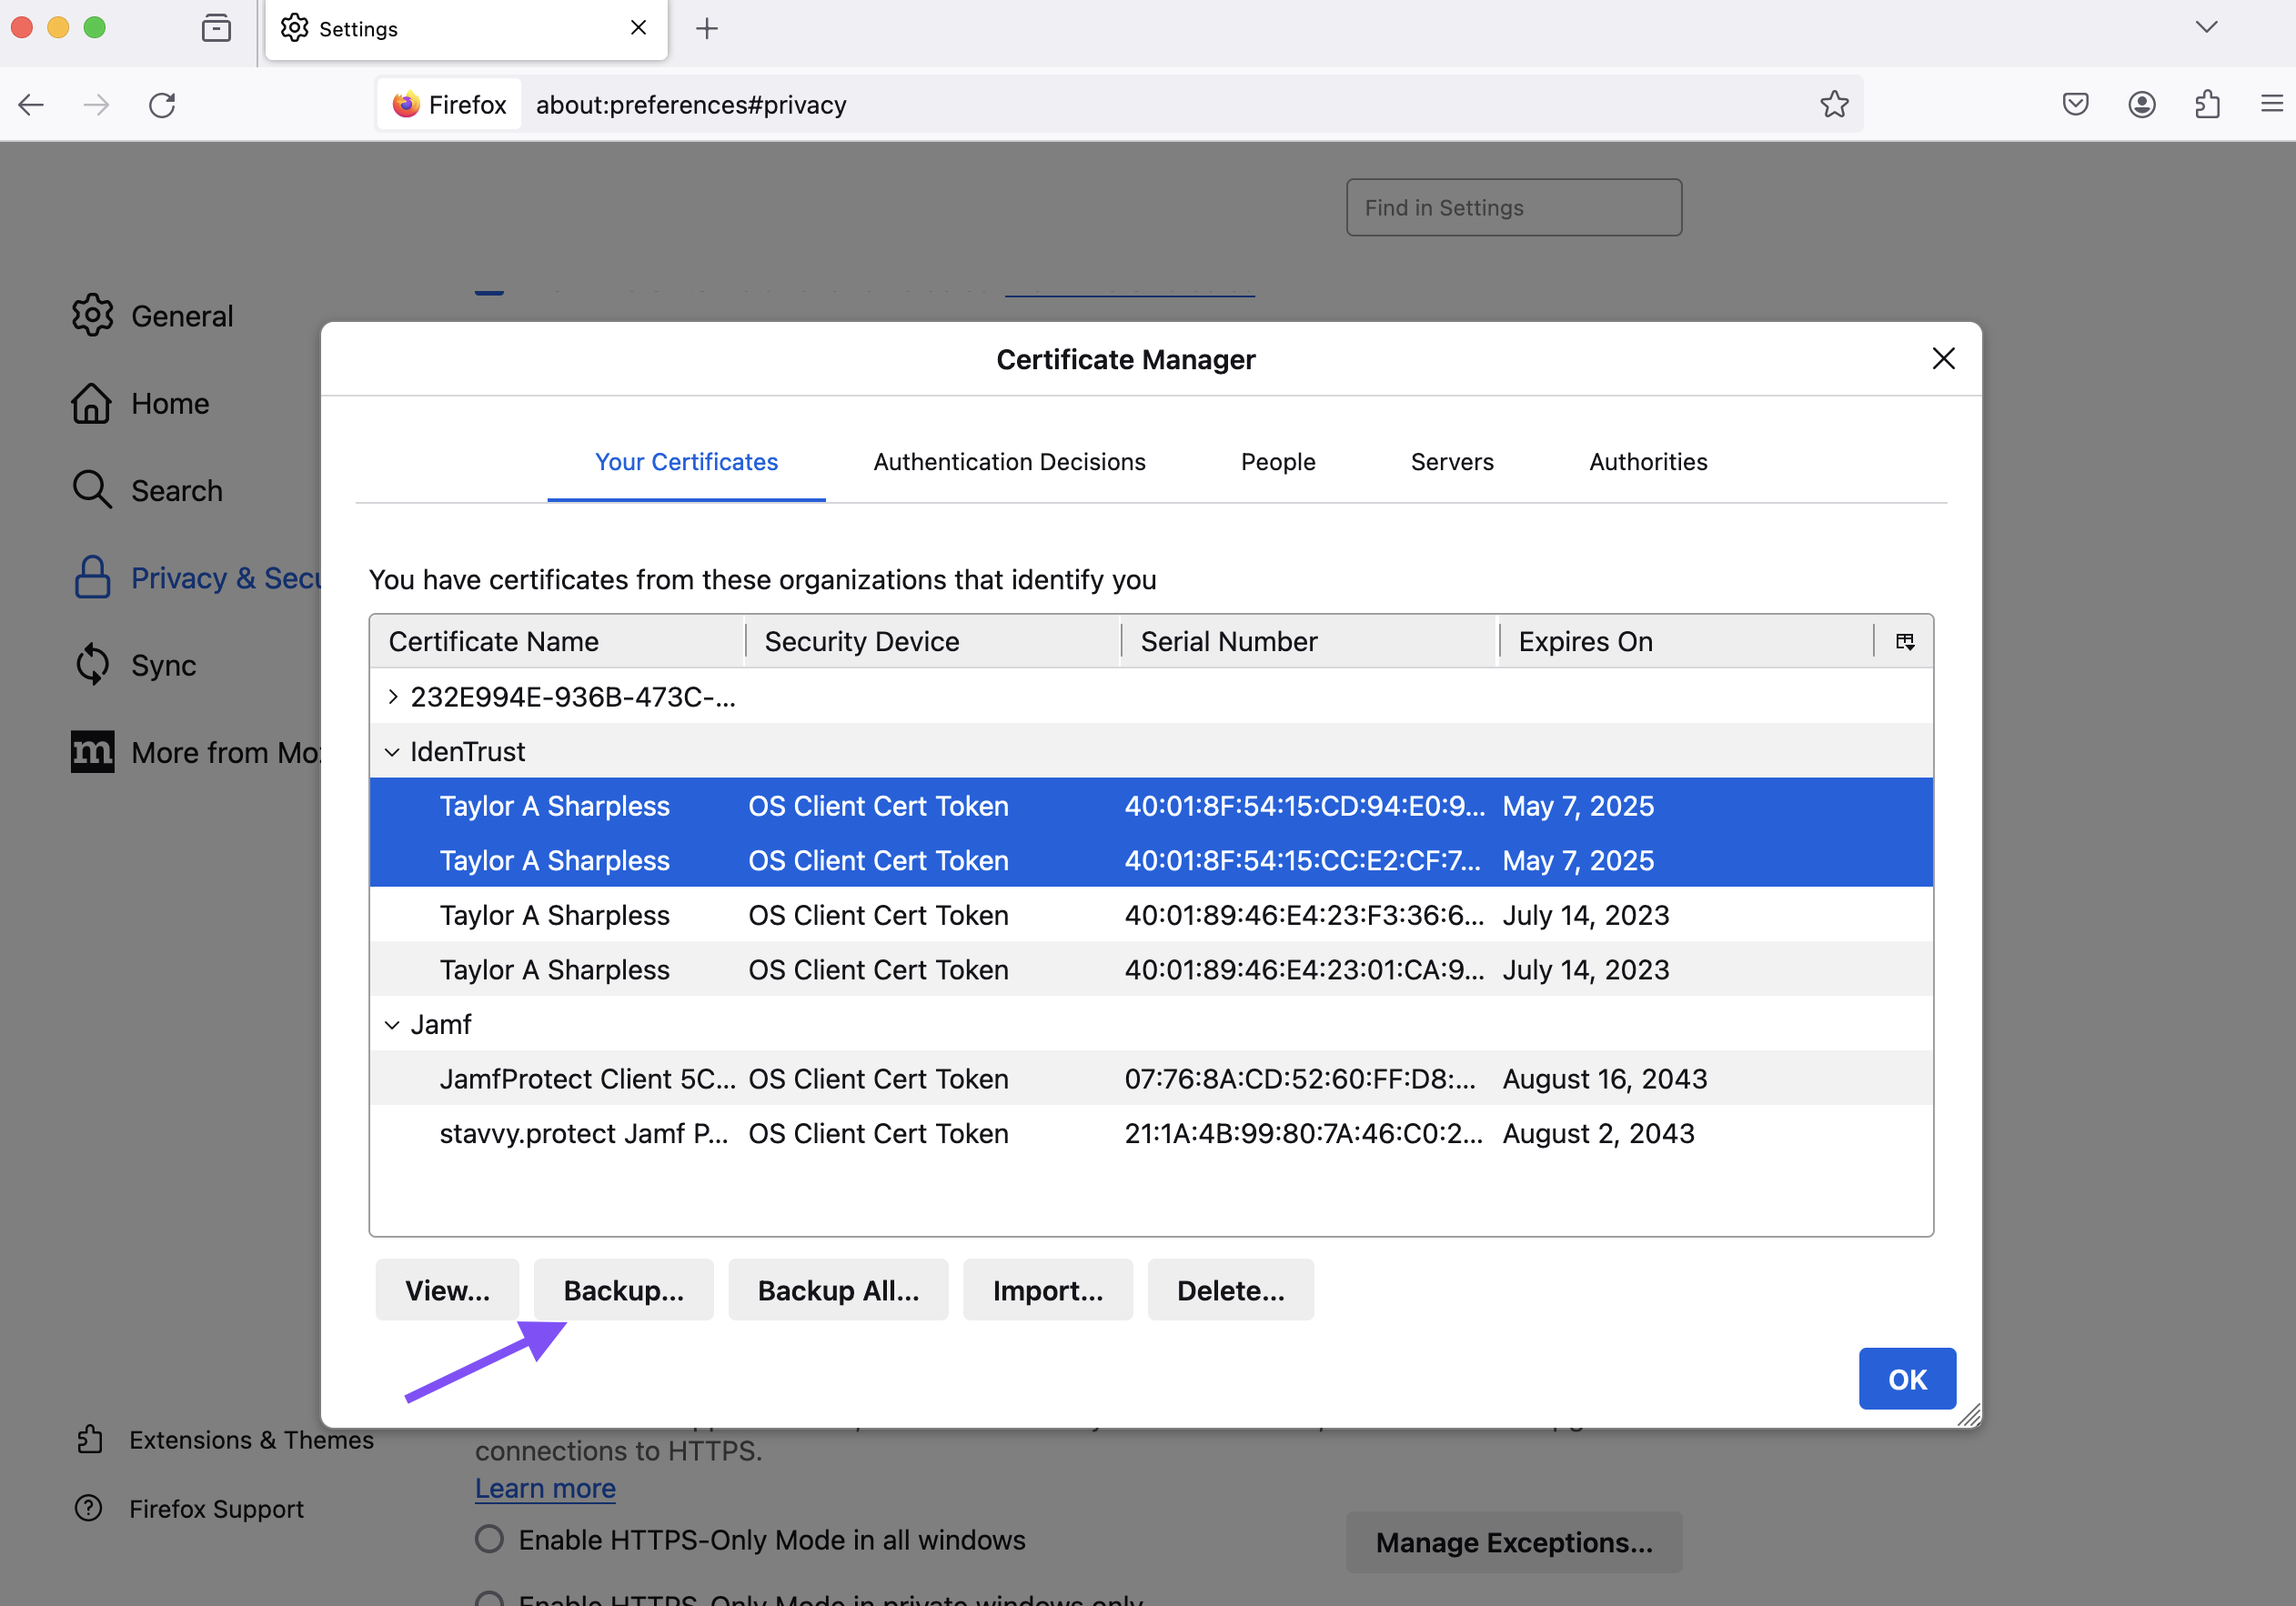
Task: Reload the page with refresh icon
Action: point(162,105)
